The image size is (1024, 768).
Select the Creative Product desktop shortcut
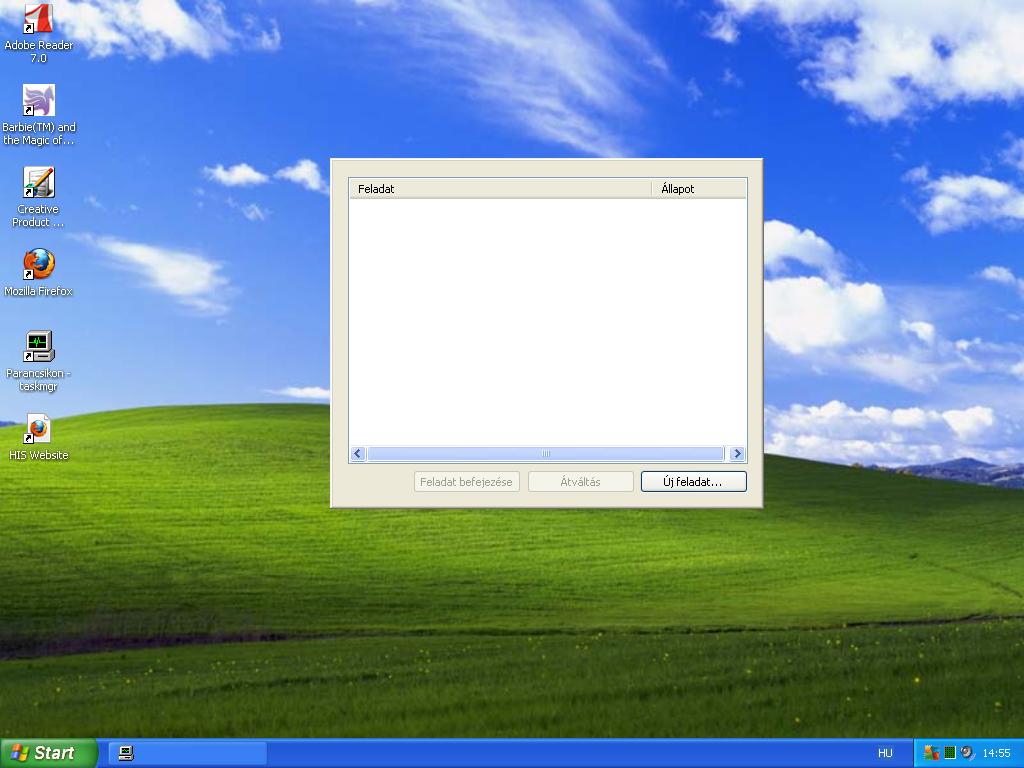tap(39, 197)
